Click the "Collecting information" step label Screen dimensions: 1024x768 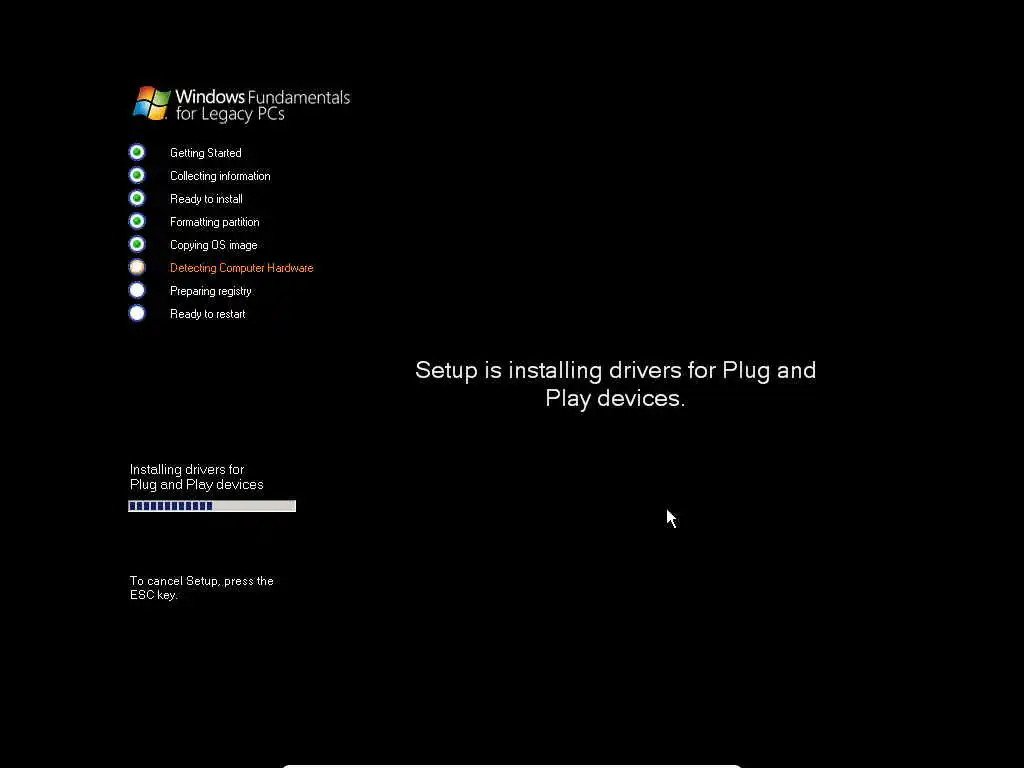click(x=220, y=176)
